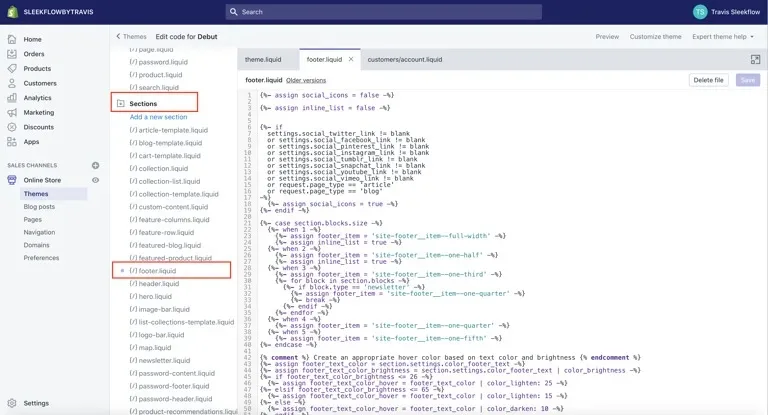
Task: Add a sales channel plus icon
Action: point(96,166)
